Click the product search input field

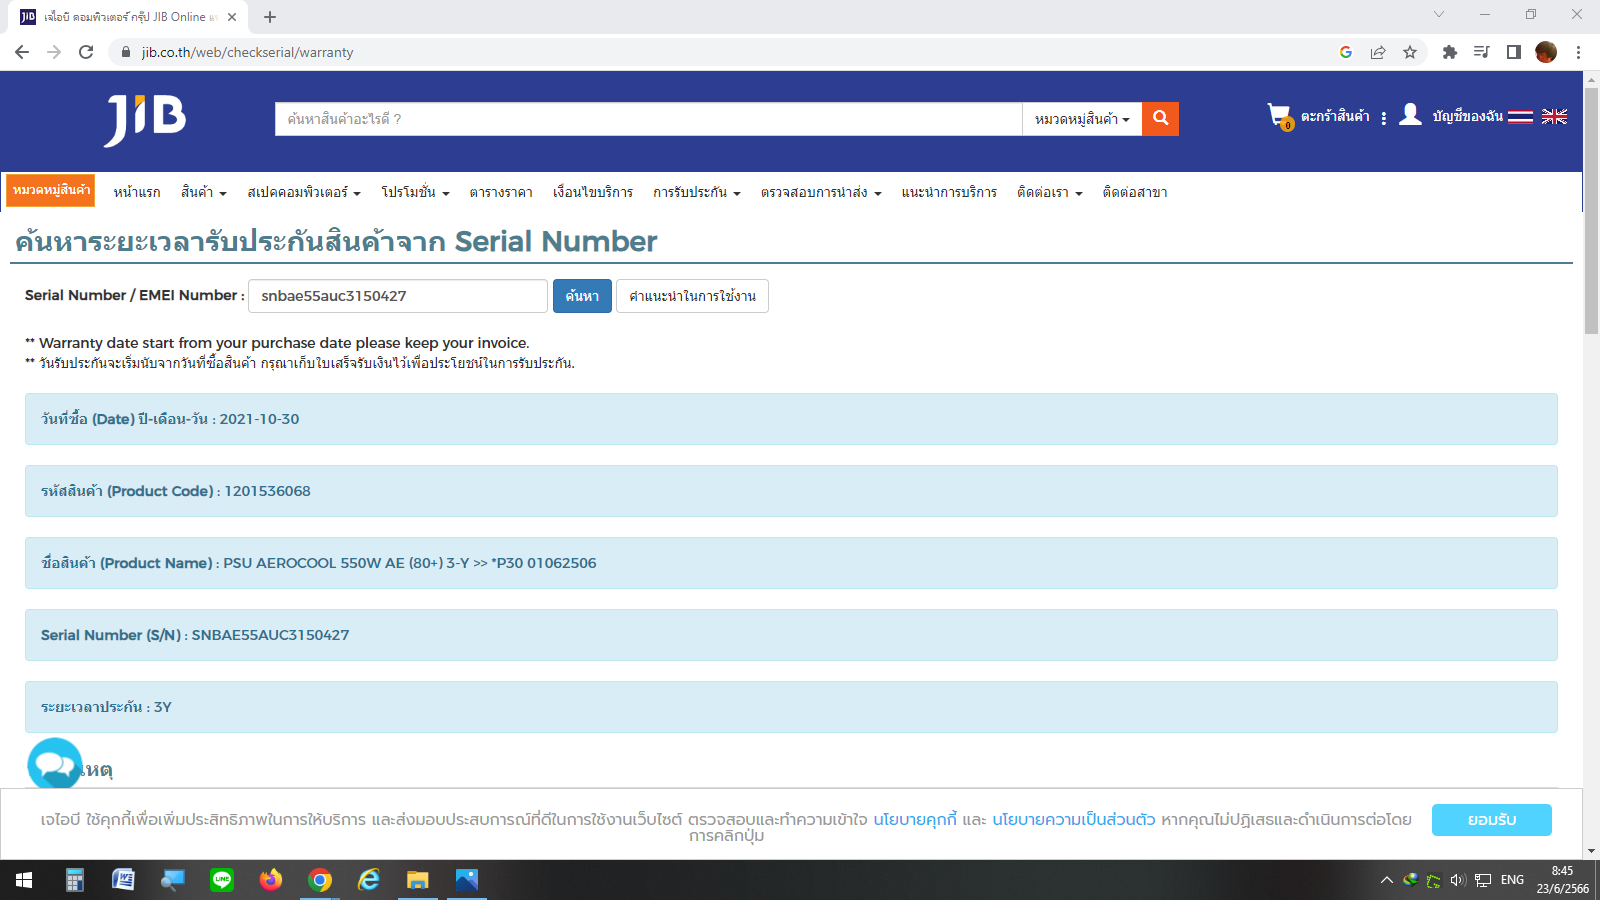[x=649, y=119]
